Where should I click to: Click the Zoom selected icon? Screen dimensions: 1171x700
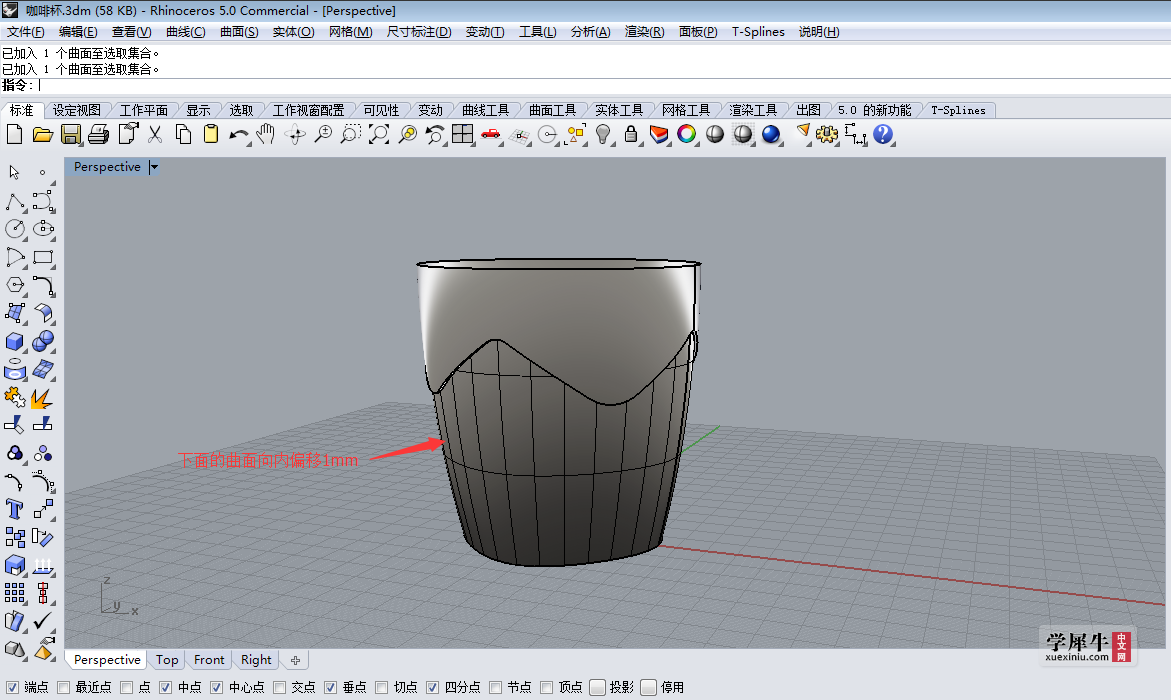tap(407, 134)
